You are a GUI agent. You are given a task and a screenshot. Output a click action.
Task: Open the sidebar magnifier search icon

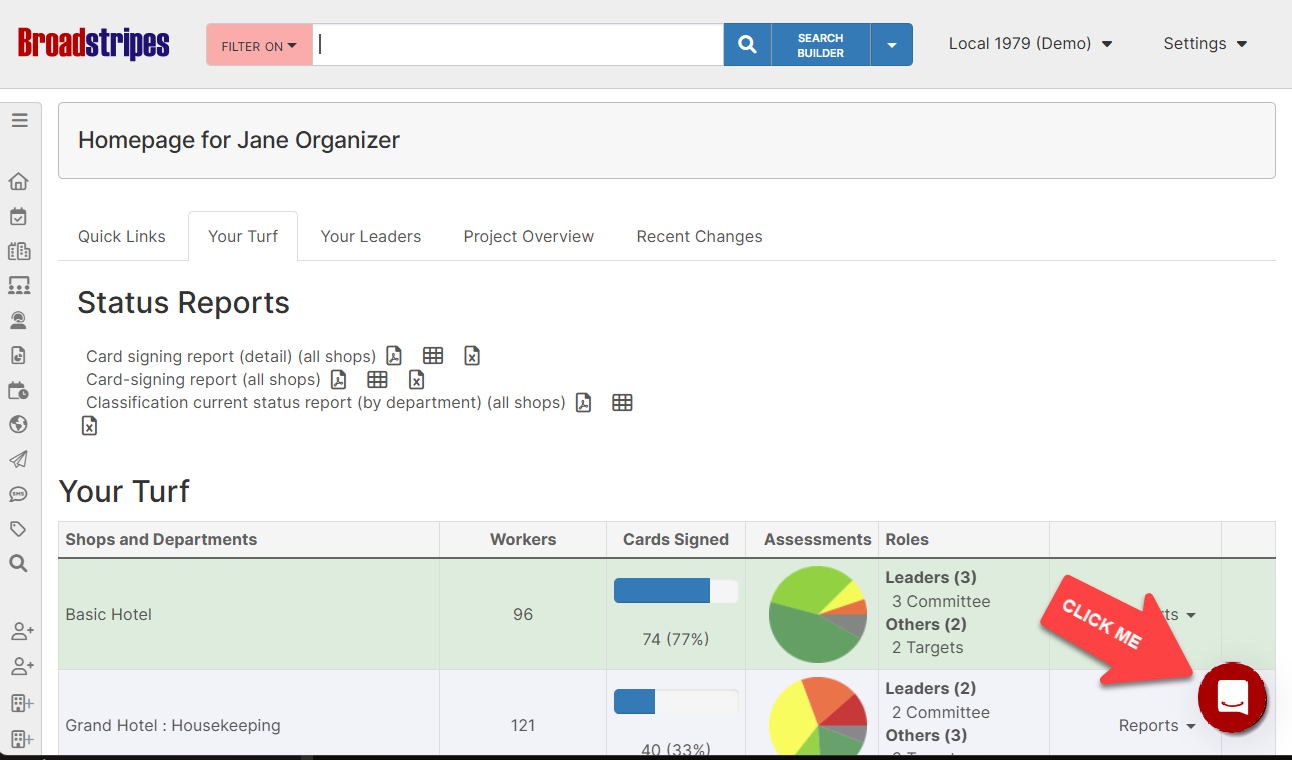[18, 564]
